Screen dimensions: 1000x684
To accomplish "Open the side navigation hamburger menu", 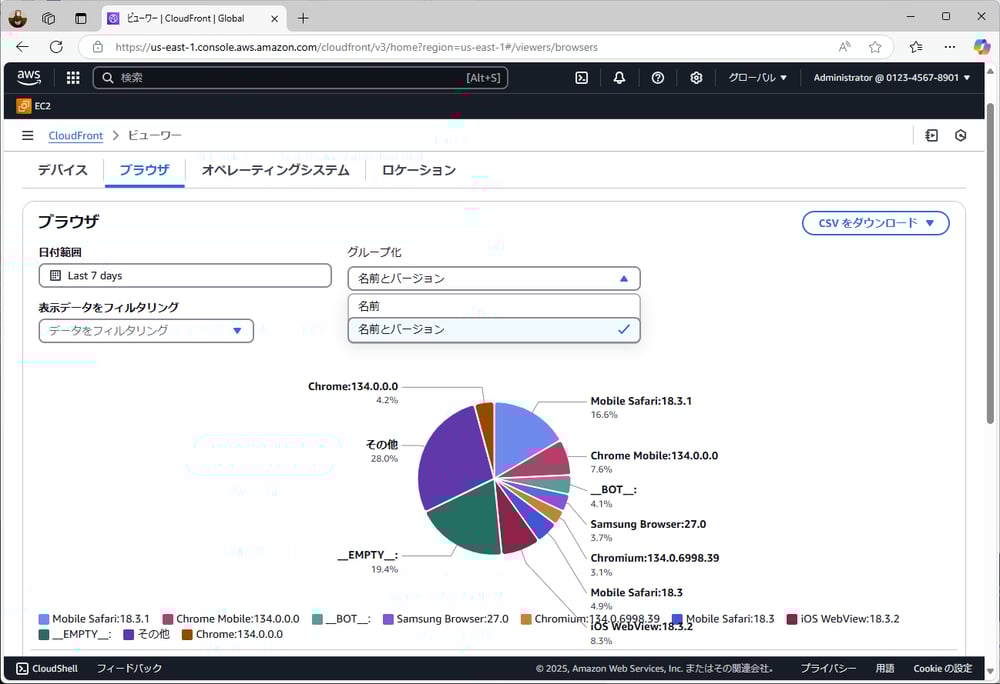I will point(27,135).
